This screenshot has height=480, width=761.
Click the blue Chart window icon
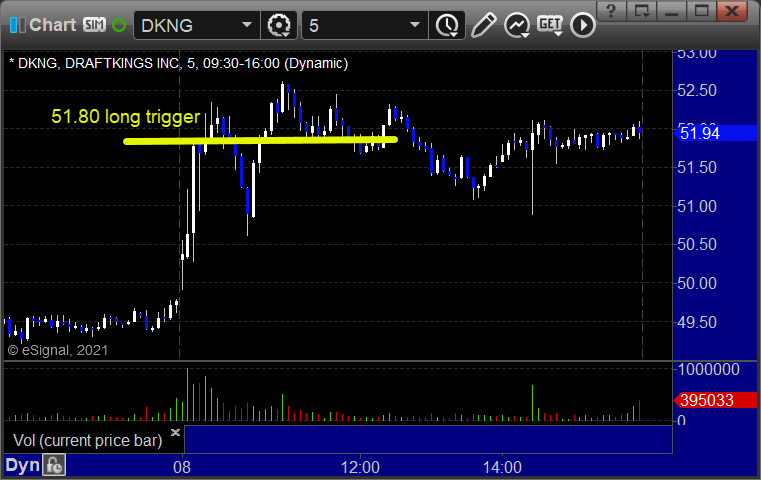(17, 25)
